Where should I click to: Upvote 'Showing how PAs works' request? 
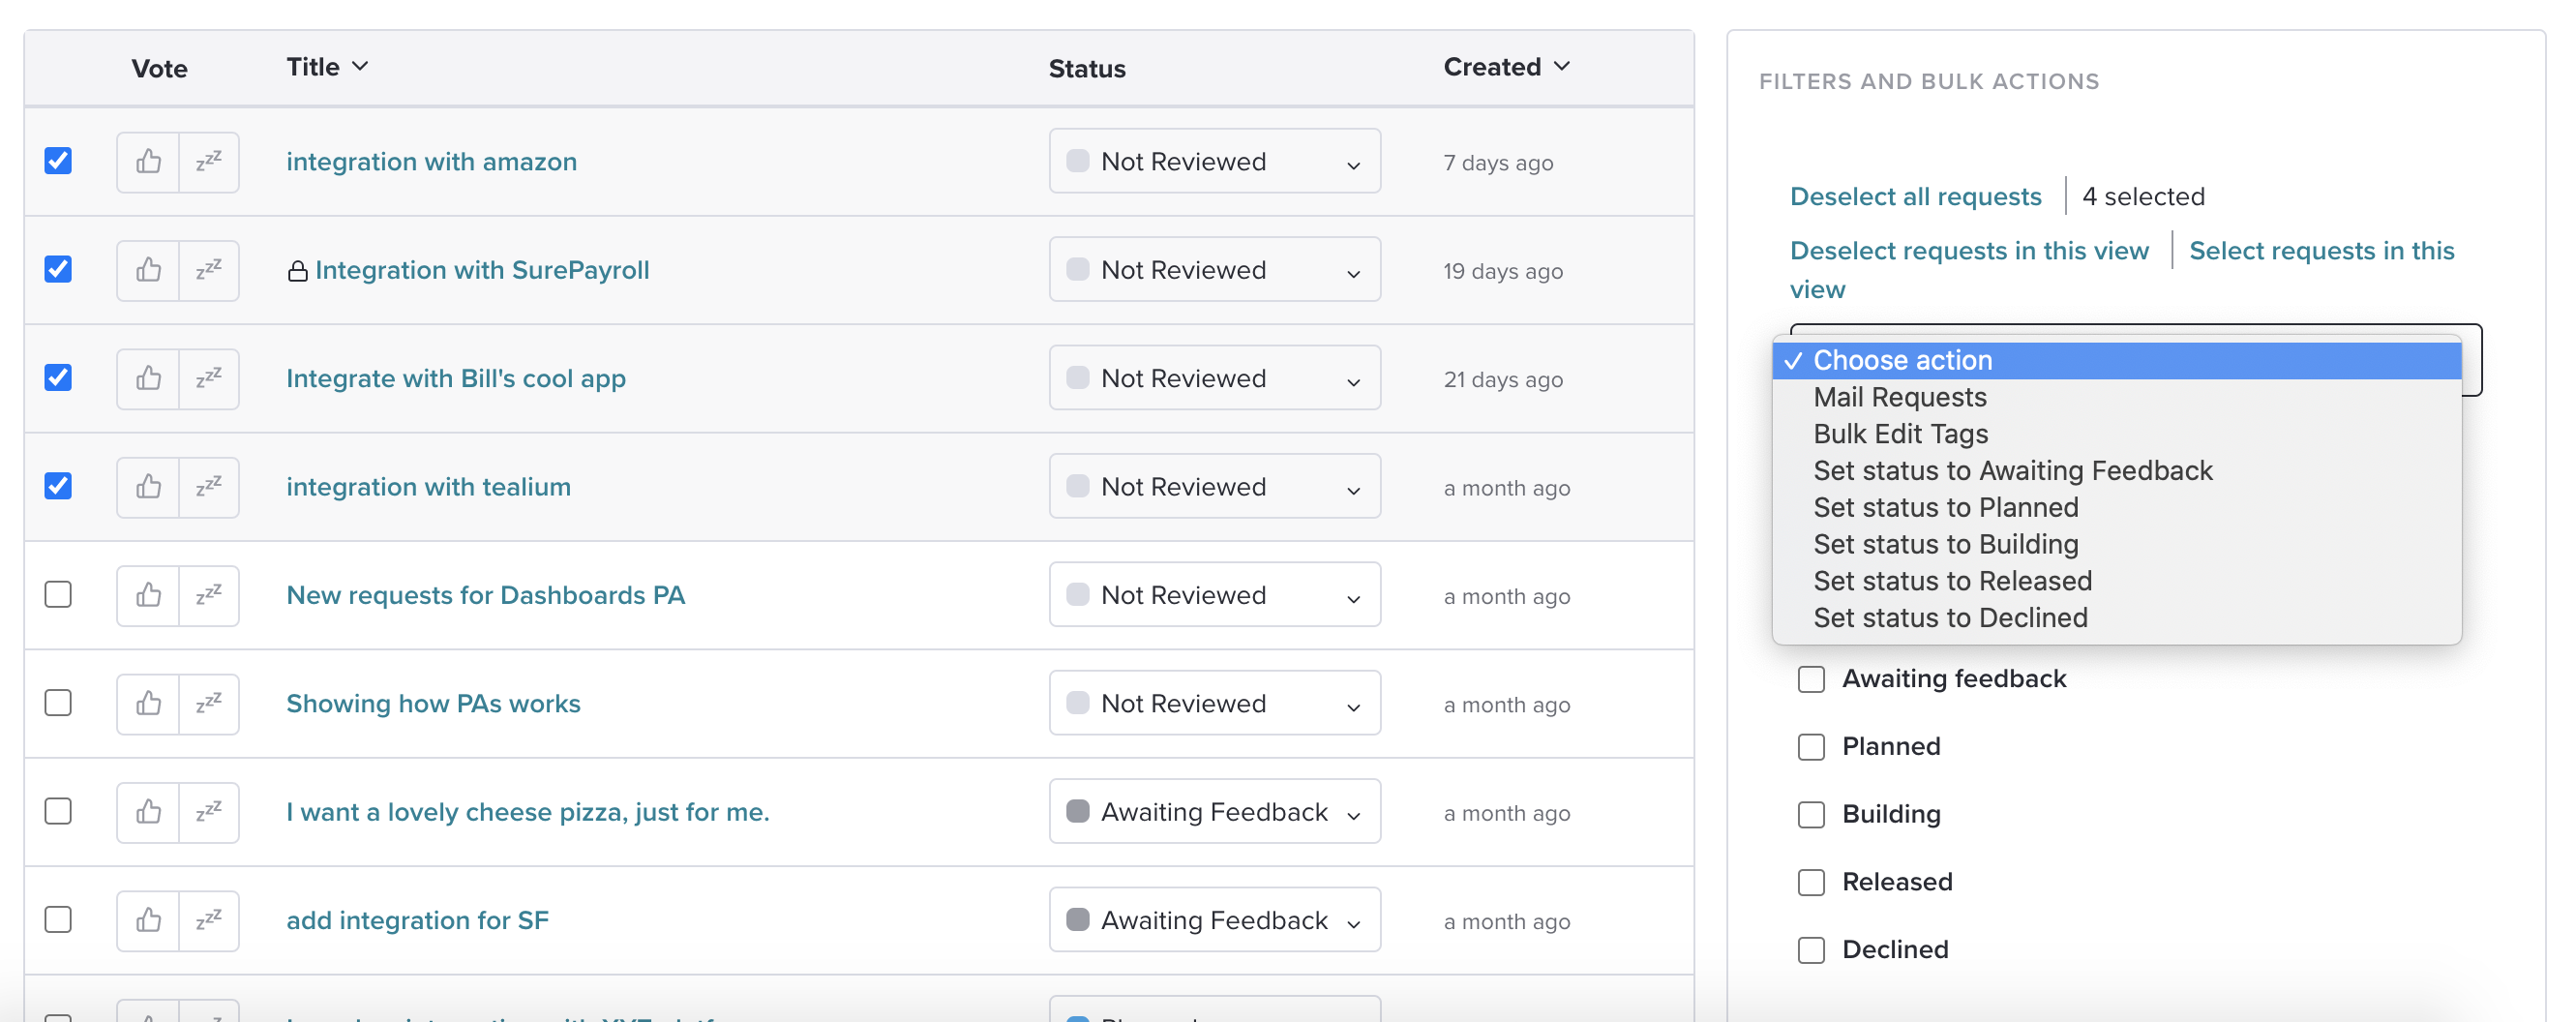click(148, 703)
